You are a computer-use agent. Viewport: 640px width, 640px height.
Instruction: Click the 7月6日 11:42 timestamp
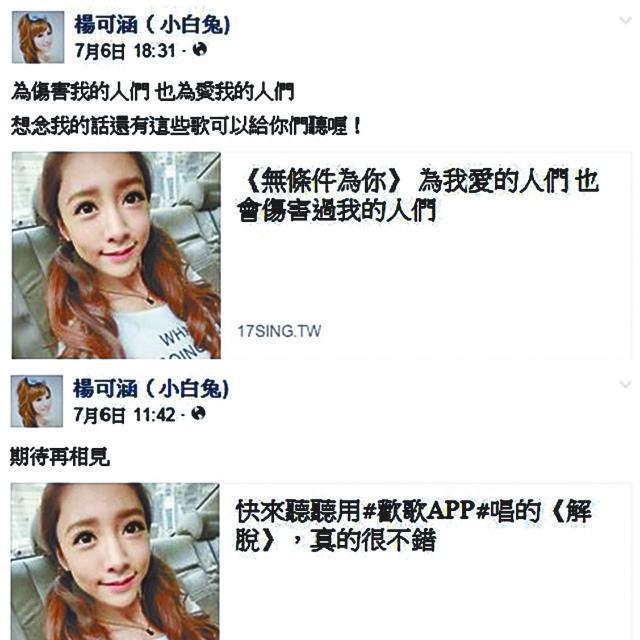pos(124,415)
